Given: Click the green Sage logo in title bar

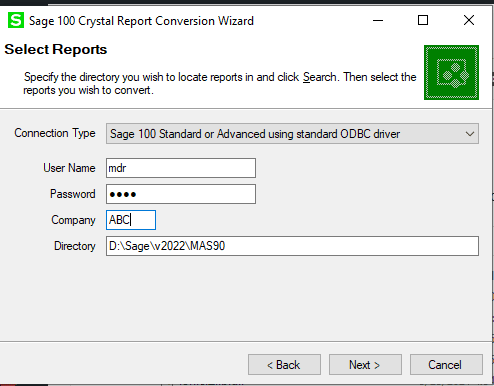Looking at the screenshot, I should tap(16, 21).
